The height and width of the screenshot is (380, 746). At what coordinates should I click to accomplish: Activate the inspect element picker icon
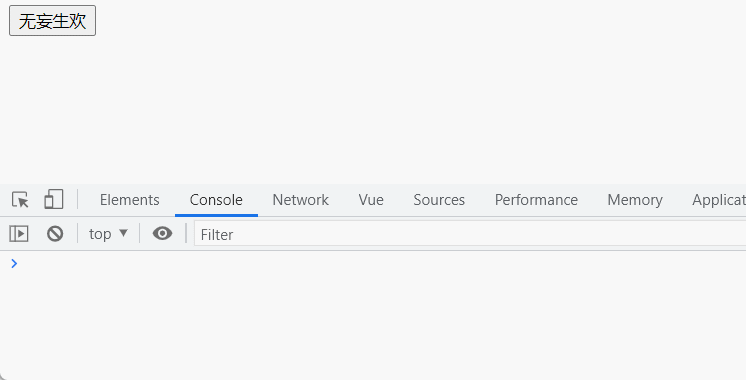pos(20,200)
